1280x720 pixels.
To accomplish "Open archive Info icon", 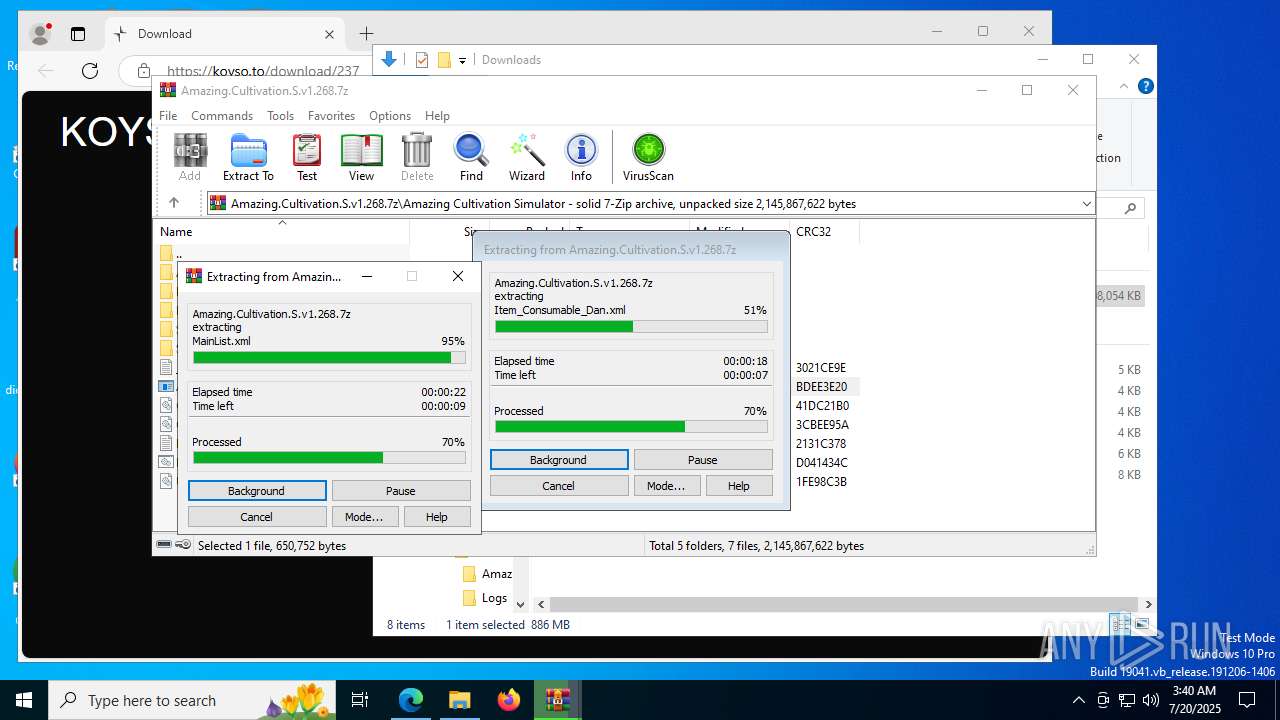I will (x=581, y=157).
